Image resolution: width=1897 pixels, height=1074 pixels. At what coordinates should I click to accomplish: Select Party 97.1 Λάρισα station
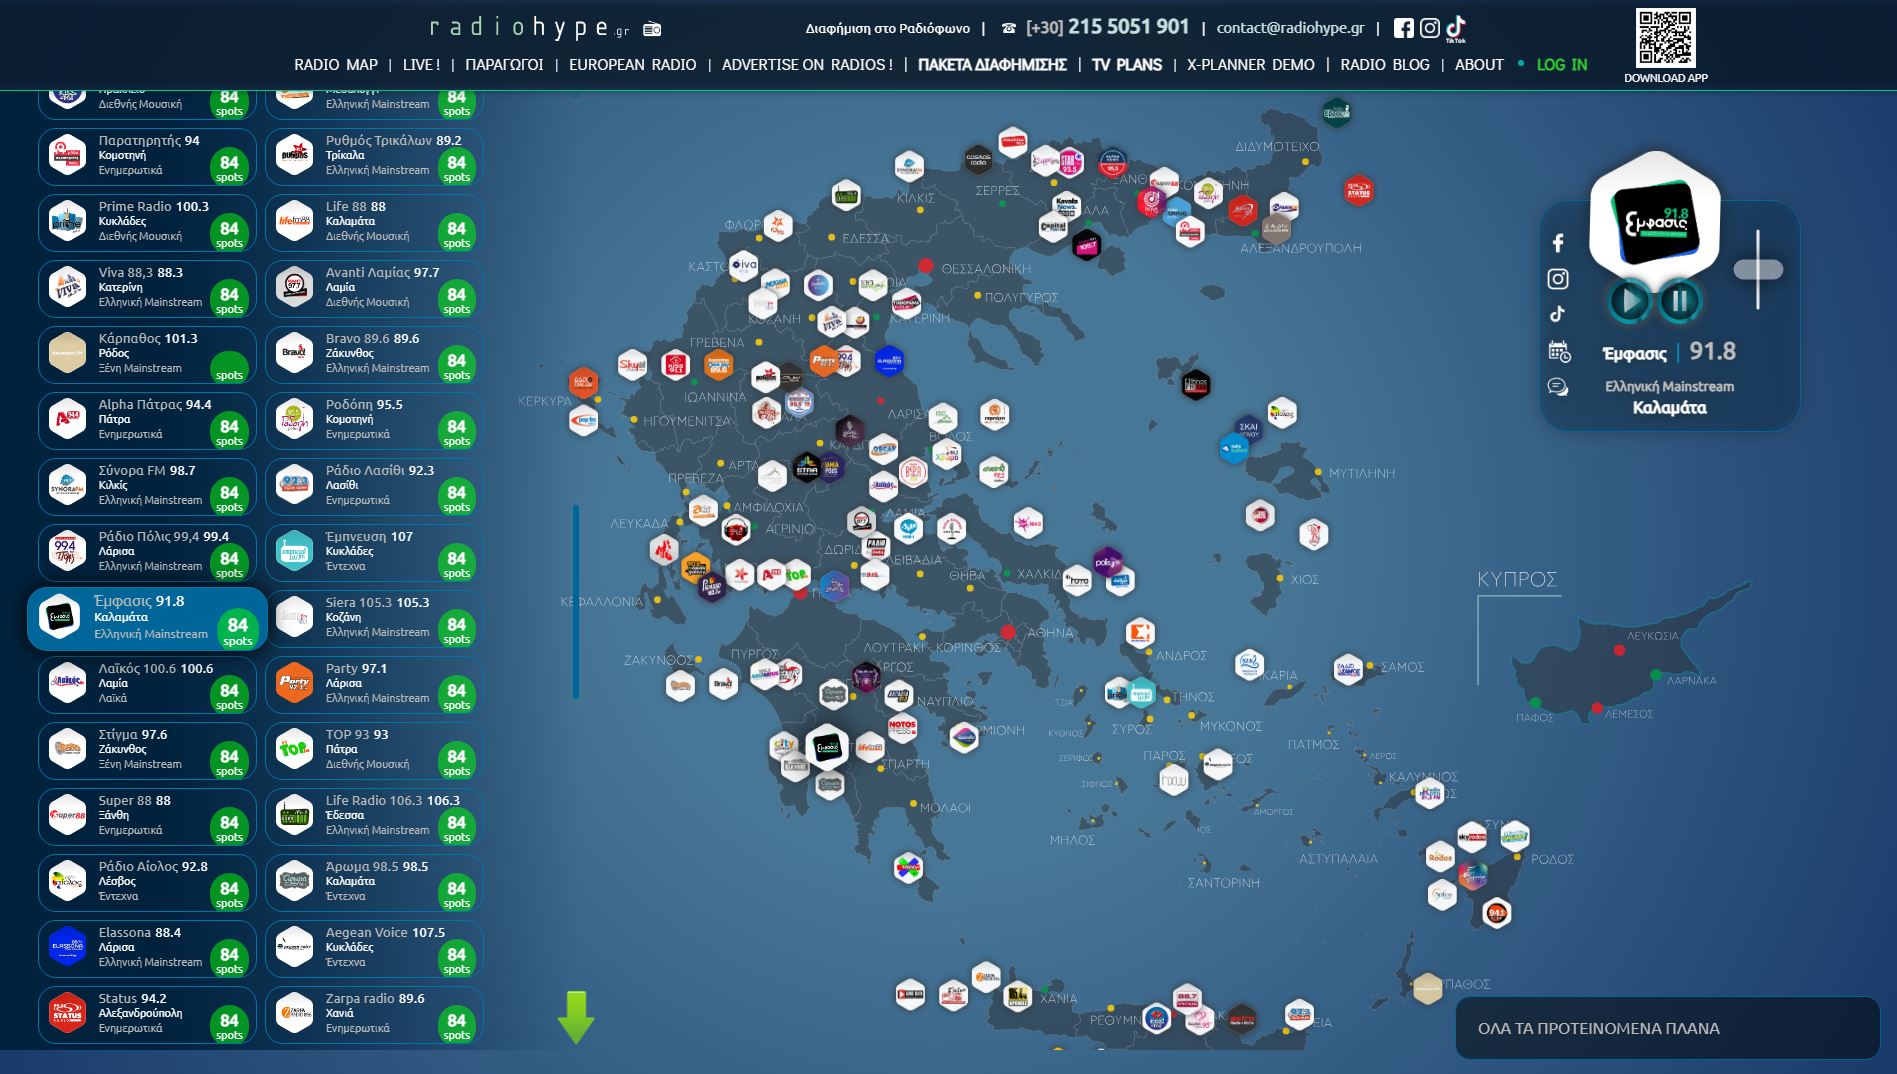[x=373, y=684]
